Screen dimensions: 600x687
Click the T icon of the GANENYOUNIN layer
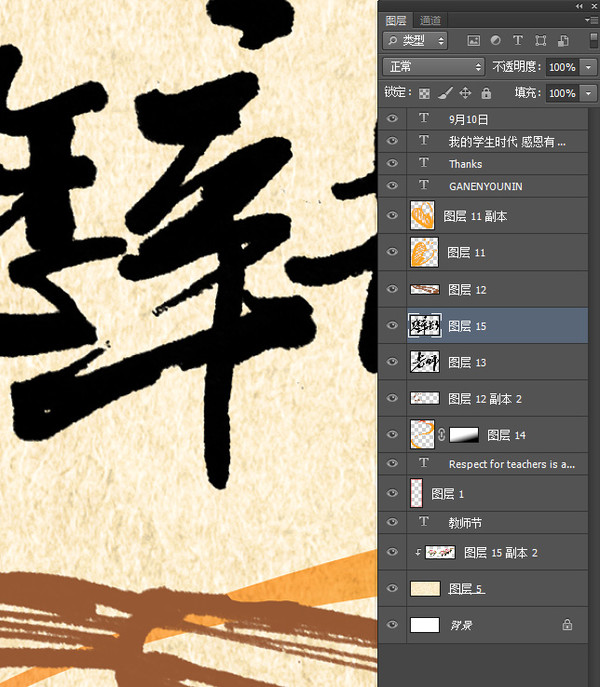click(423, 185)
